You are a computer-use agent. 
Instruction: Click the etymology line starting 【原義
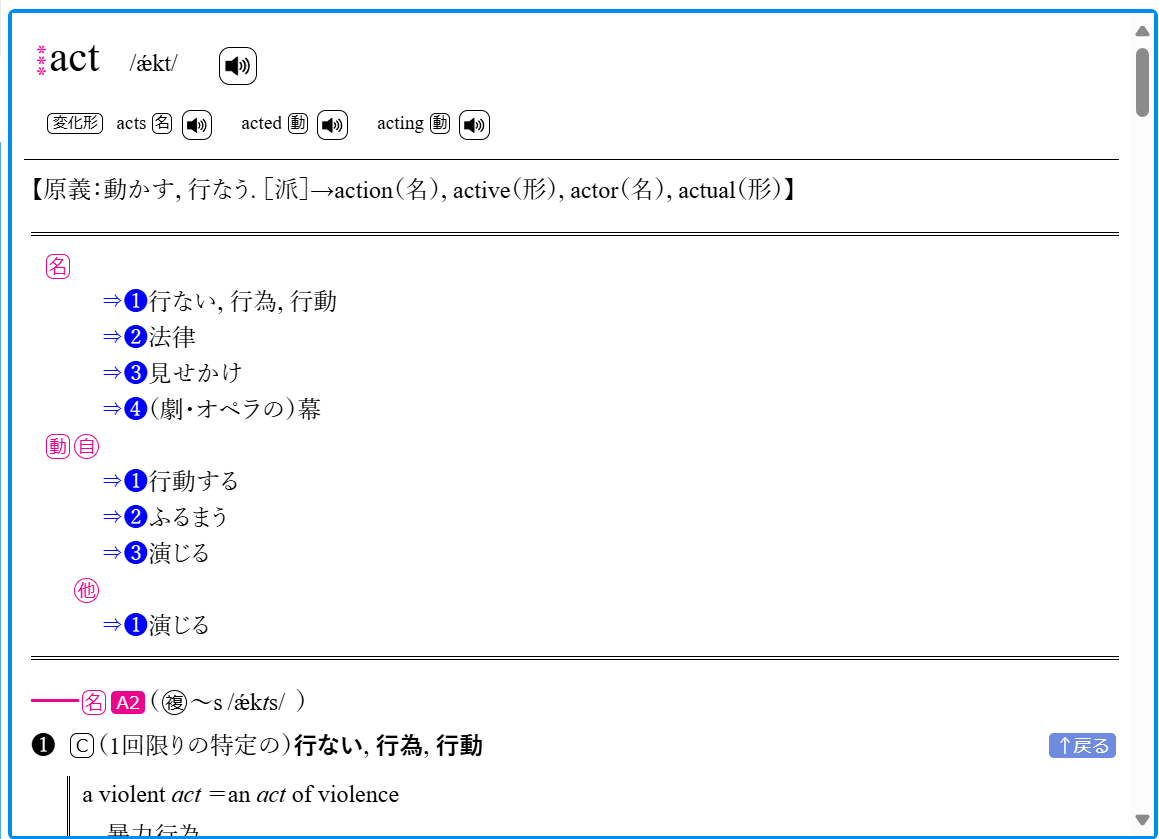[412, 190]
